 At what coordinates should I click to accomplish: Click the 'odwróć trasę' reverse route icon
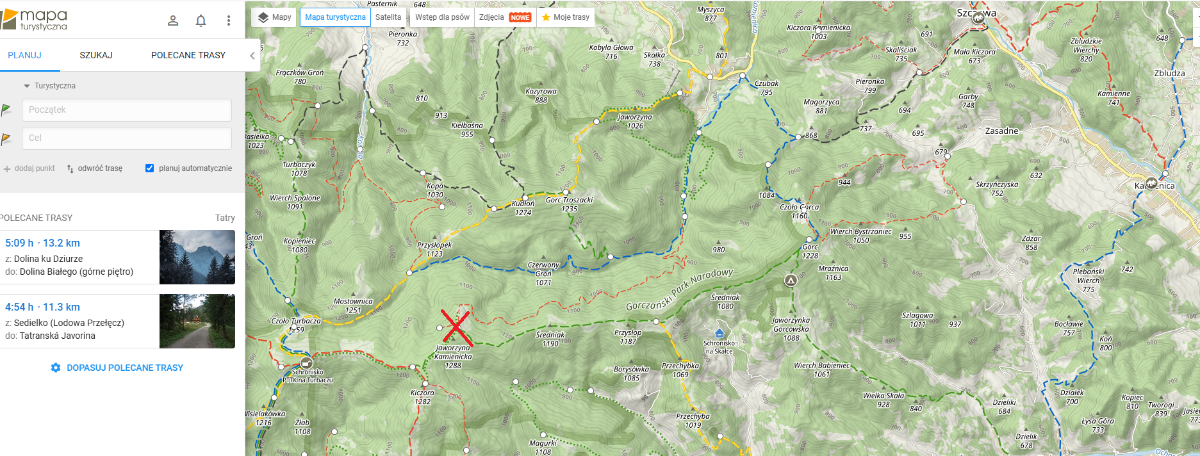click(x=70, y=168)
